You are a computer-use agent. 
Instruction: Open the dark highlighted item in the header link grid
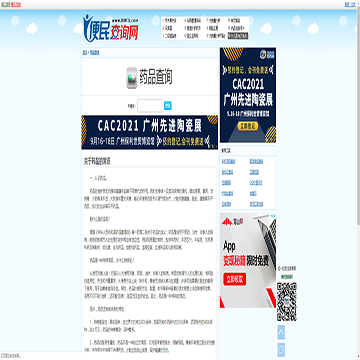[238, 36]
